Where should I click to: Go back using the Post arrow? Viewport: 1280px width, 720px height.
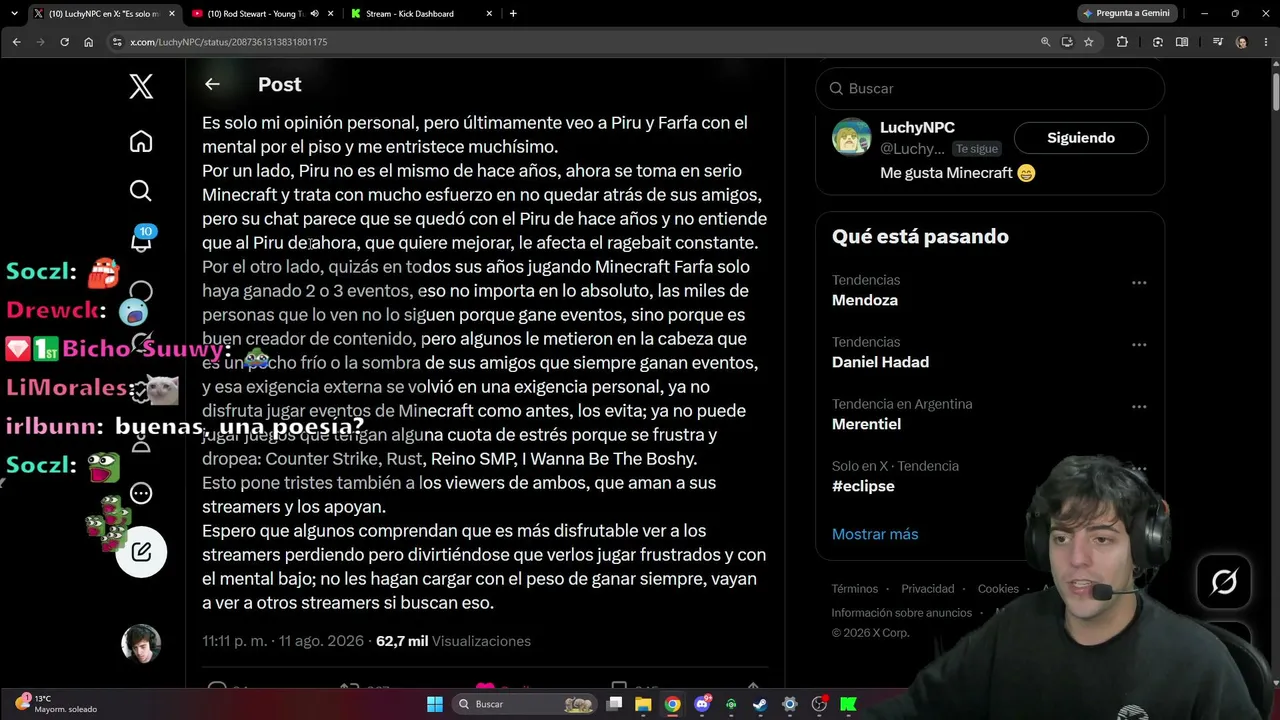pos(212,85)
